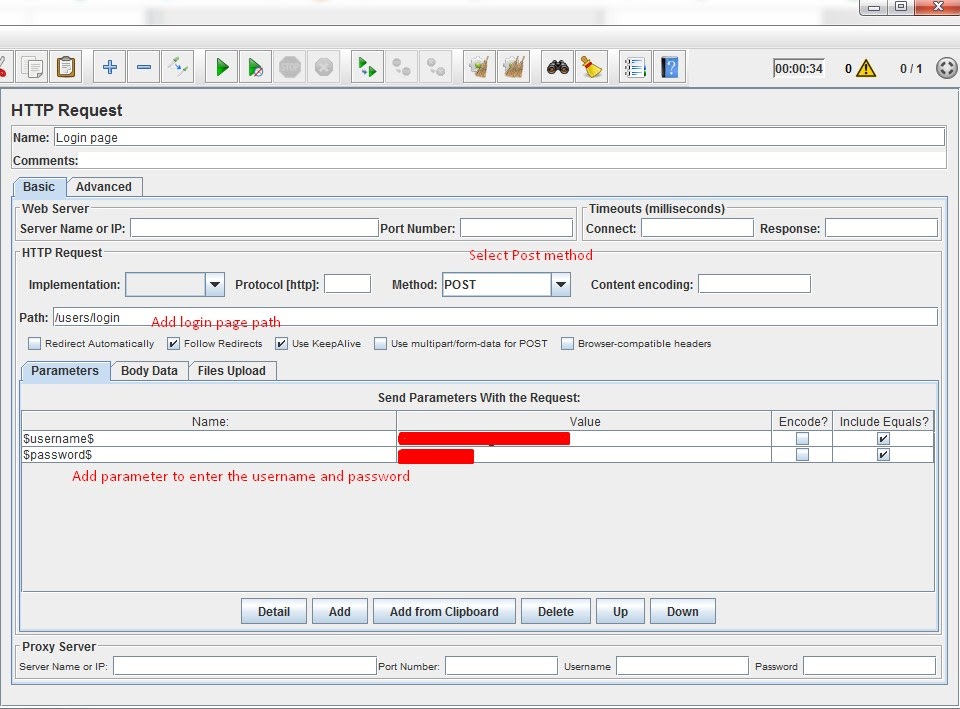Click the Expand All plus icon
This screenshot has width=960, height=709.
(x=110, y=67)
